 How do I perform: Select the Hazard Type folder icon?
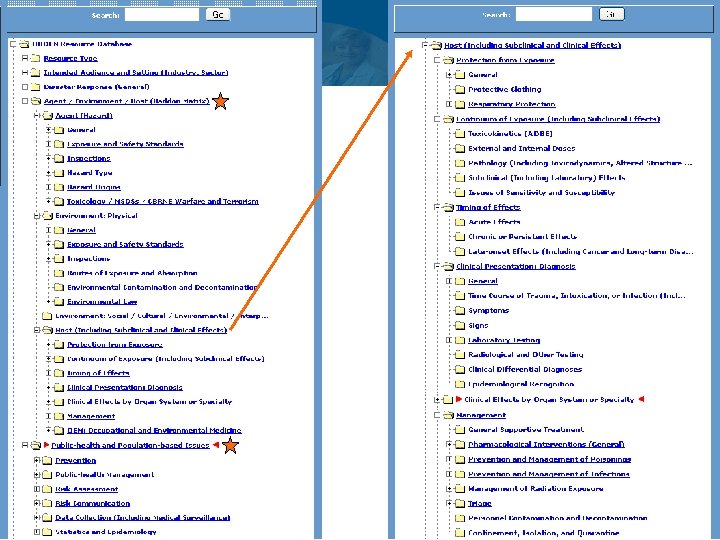[x=59, y=173]
